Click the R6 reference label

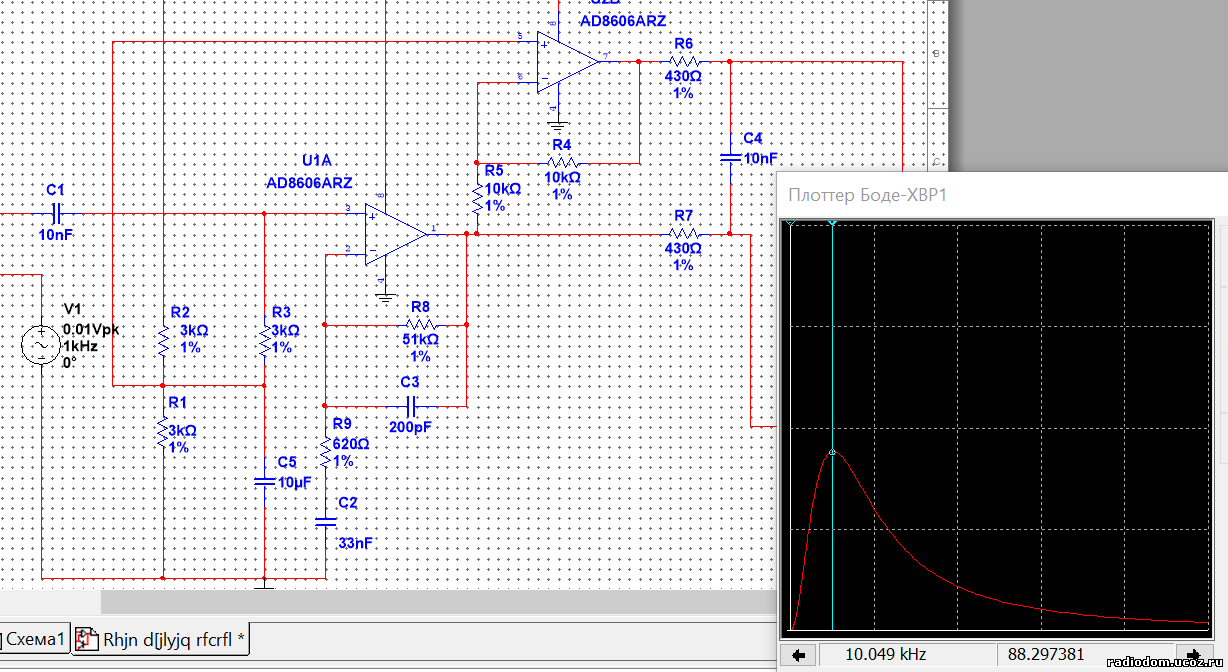[684, 43]
